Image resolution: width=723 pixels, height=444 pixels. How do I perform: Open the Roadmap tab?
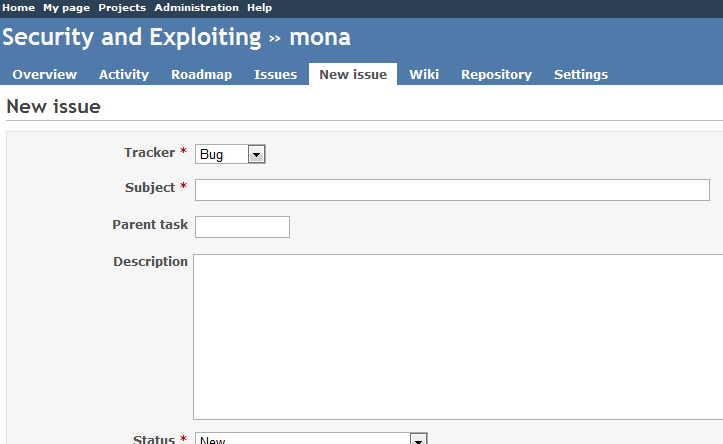[201, 74]
